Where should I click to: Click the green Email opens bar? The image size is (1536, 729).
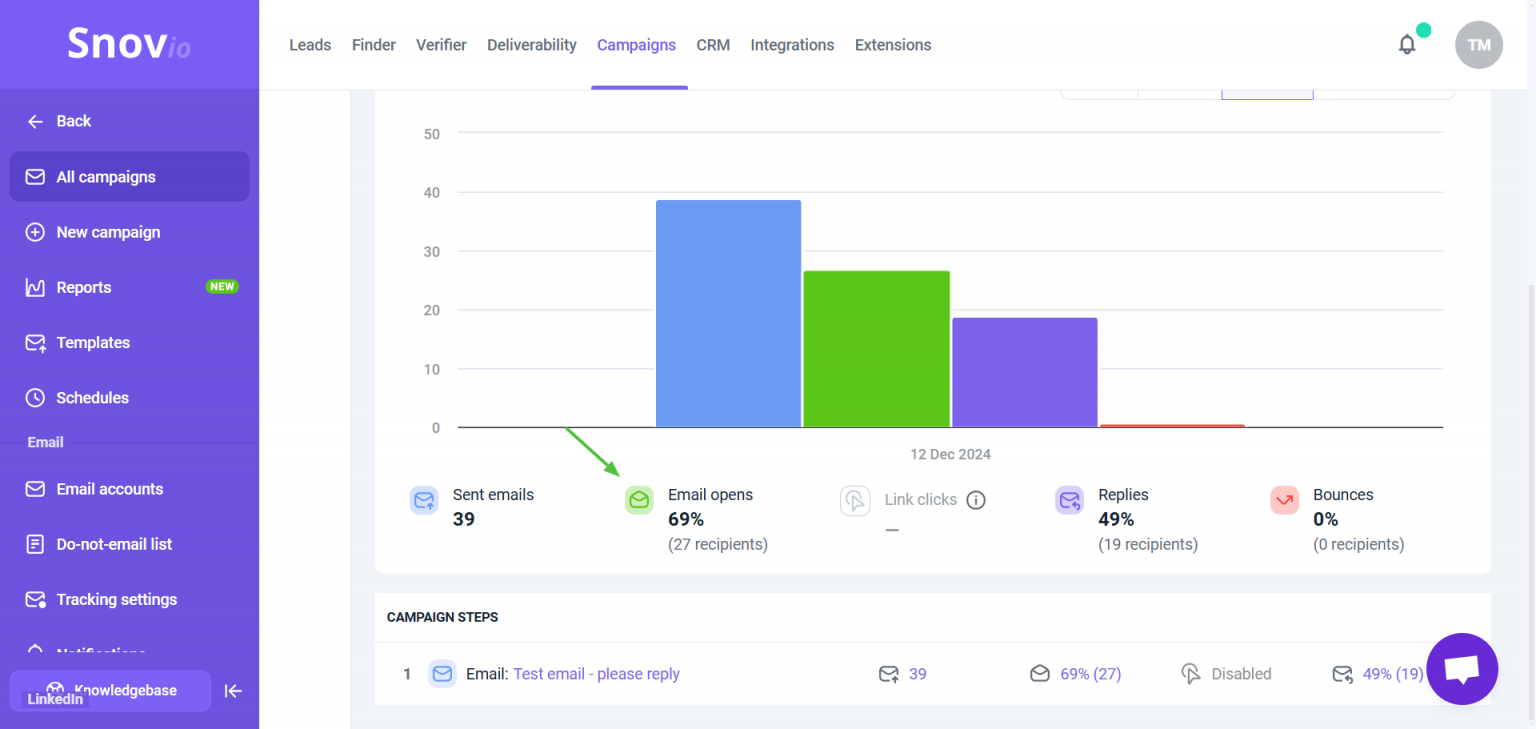(877, 349)
